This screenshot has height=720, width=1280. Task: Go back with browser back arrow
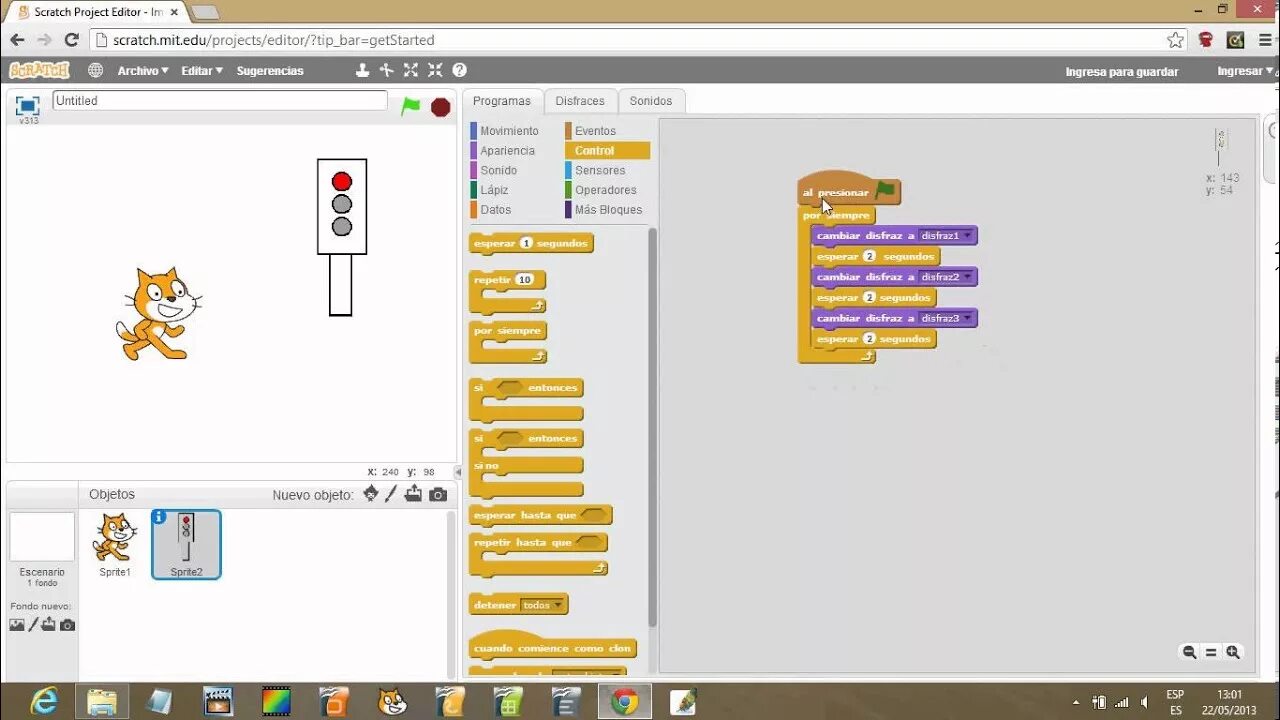(17, 40)
